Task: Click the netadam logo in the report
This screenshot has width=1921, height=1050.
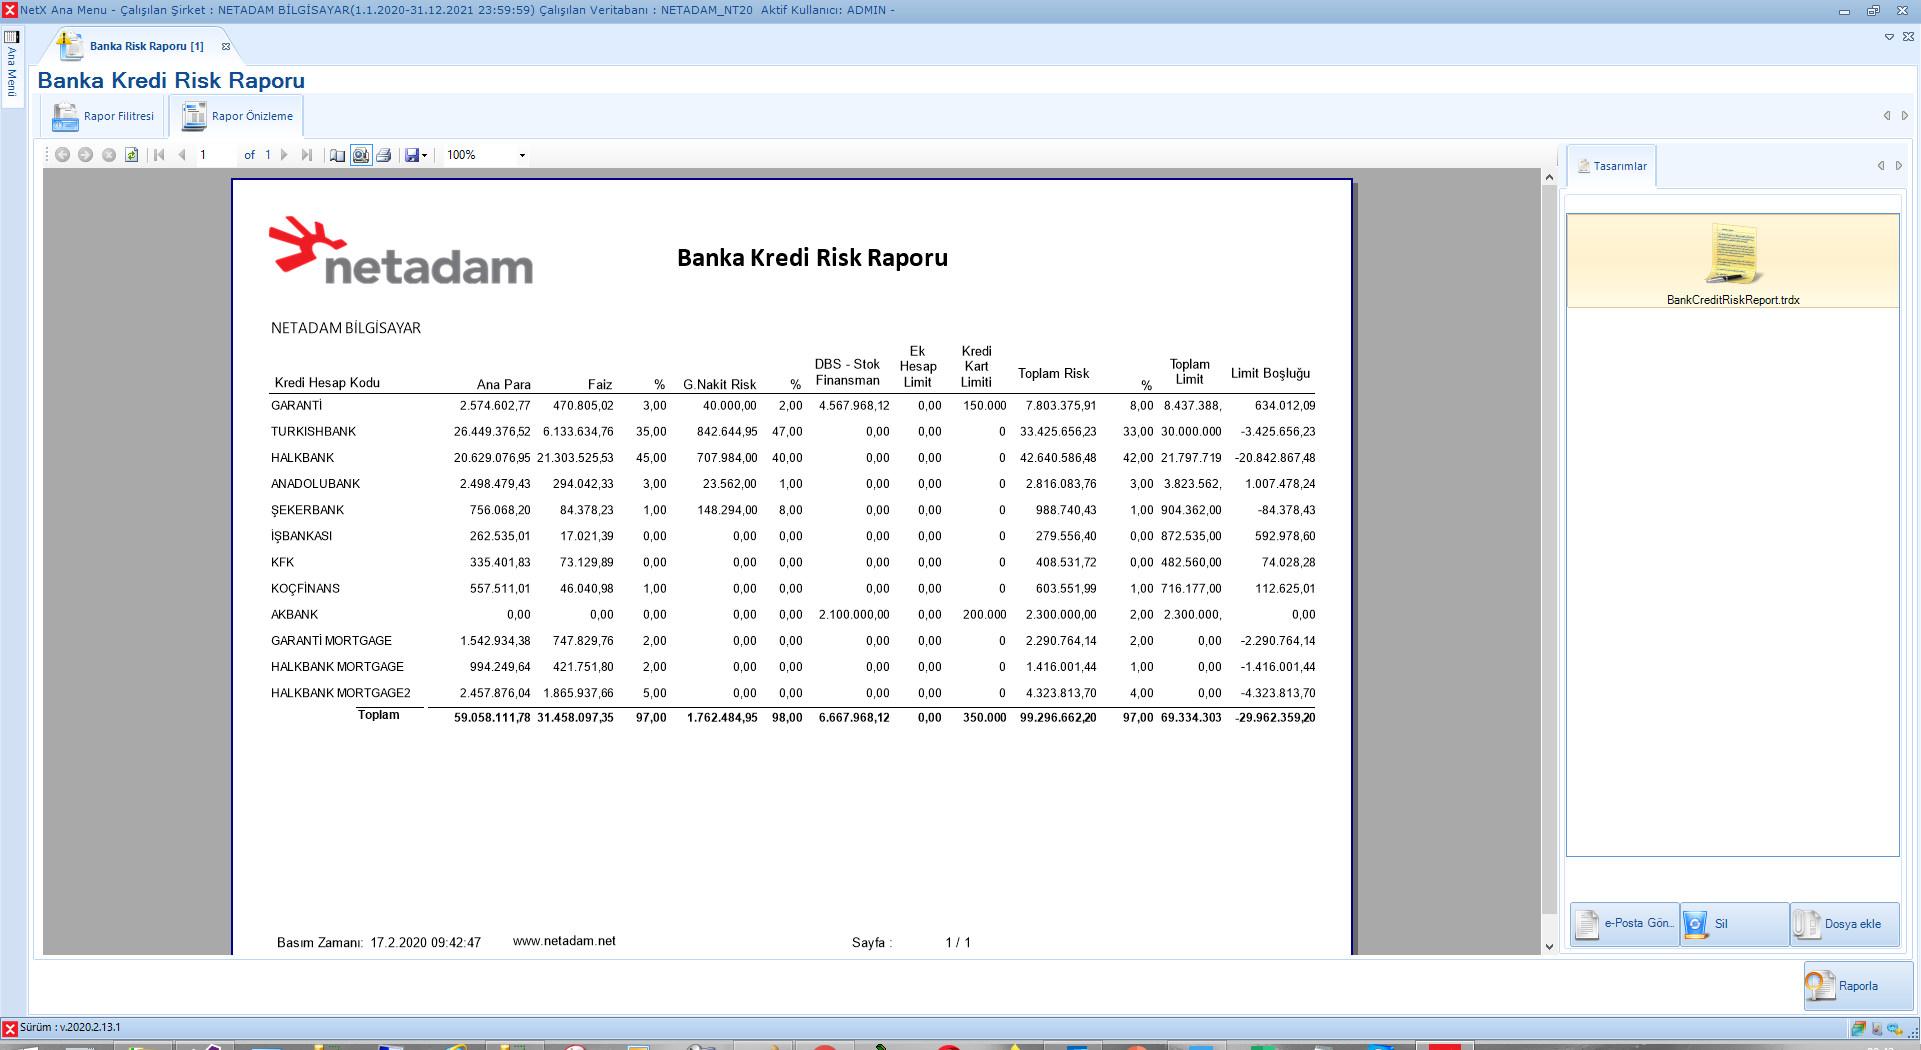Action: (x=401, y=251)
